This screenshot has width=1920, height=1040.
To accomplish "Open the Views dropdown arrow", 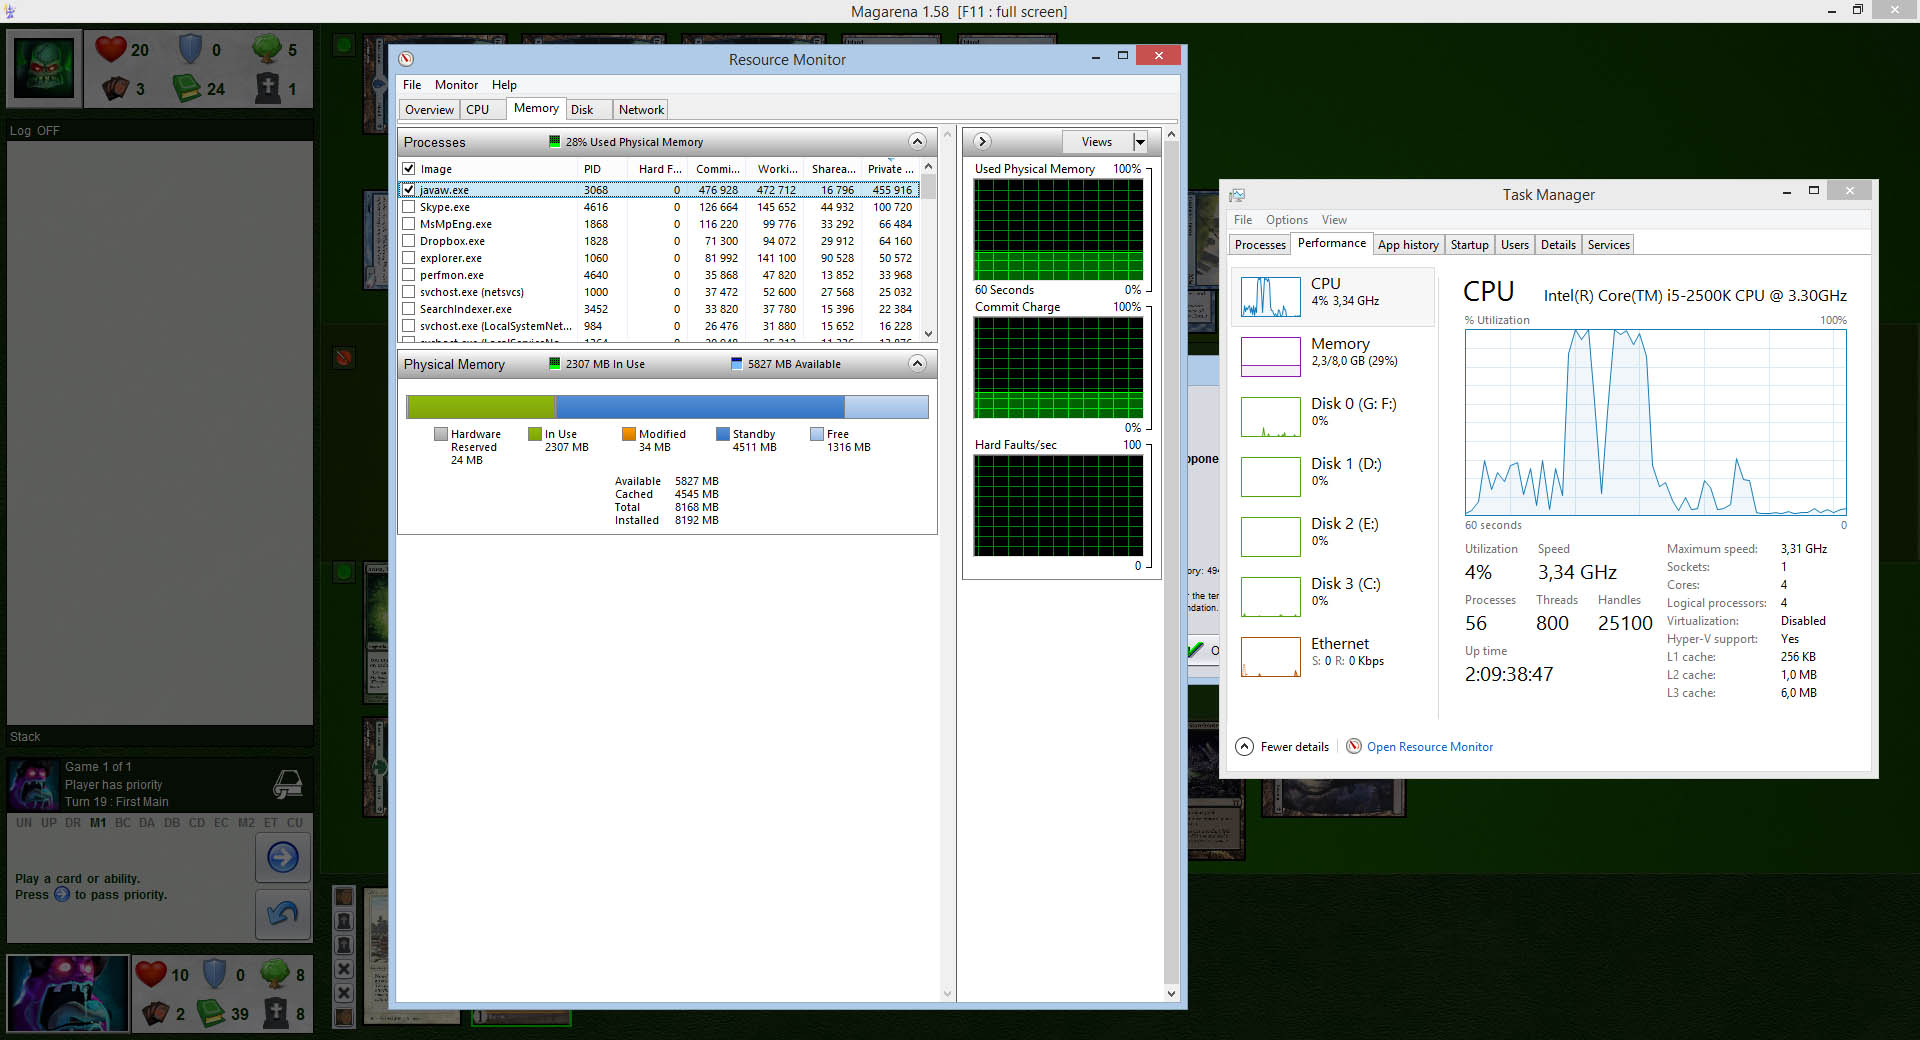I will coord(1140,142).
